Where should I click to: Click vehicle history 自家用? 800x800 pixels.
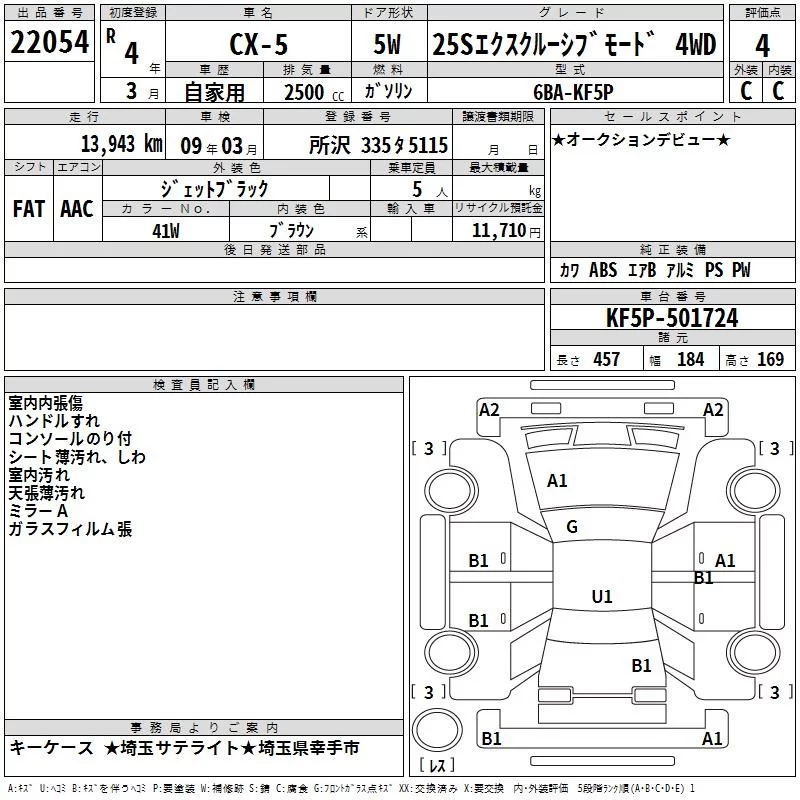coord(214,92)
